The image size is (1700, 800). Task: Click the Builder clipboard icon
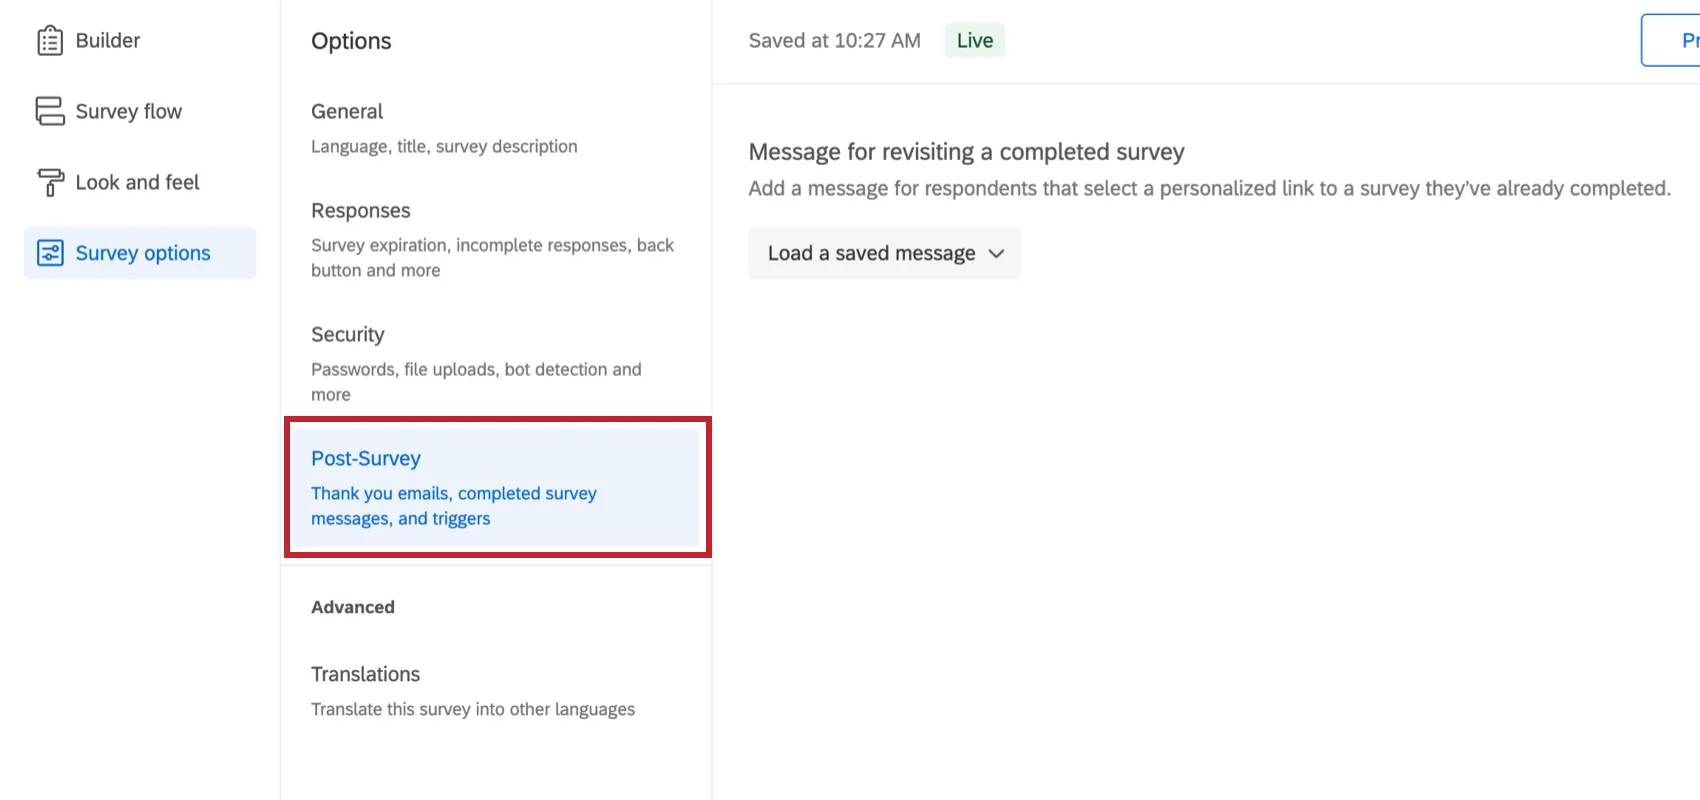pyautogui.click(x=50, y=41)
